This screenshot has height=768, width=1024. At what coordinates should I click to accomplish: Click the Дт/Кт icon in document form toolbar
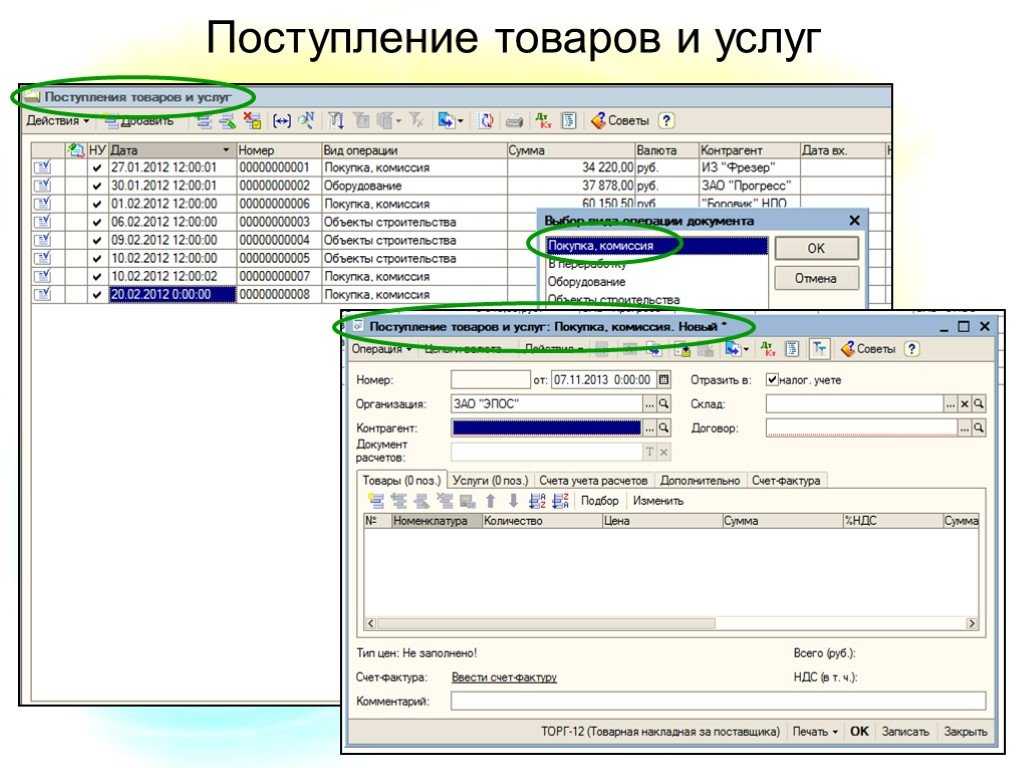(767, 349)
